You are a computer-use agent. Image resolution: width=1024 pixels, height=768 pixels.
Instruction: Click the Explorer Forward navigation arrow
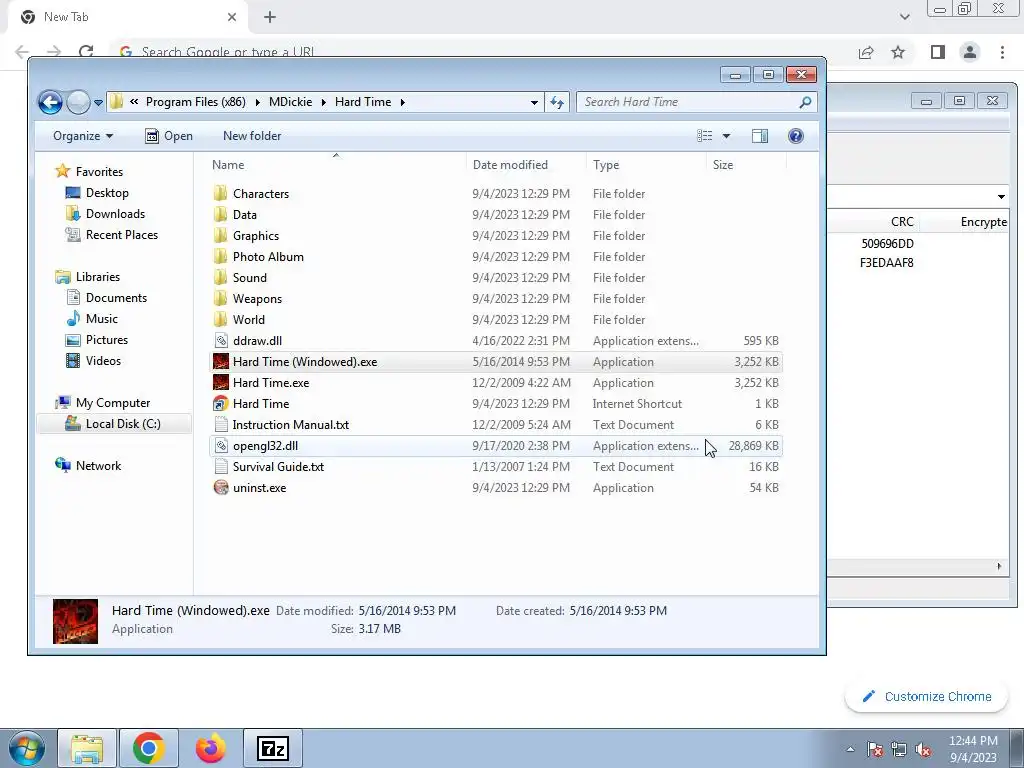coord(78,102)
